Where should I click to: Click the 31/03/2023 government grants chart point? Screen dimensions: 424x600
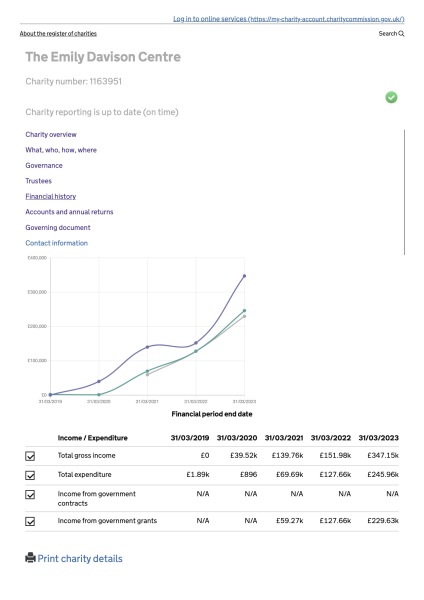click(245, 316)
